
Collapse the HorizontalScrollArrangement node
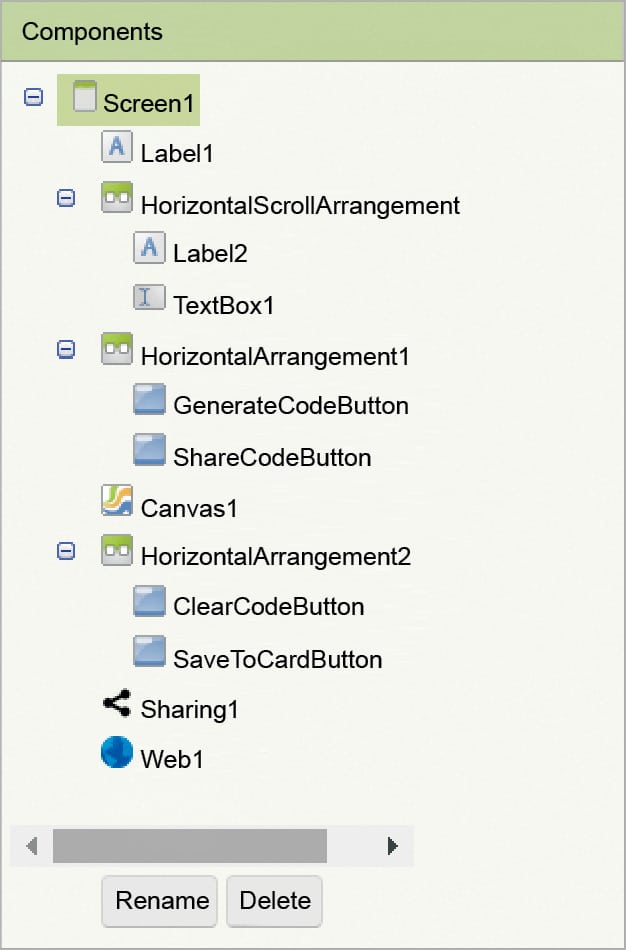[66, 198]
